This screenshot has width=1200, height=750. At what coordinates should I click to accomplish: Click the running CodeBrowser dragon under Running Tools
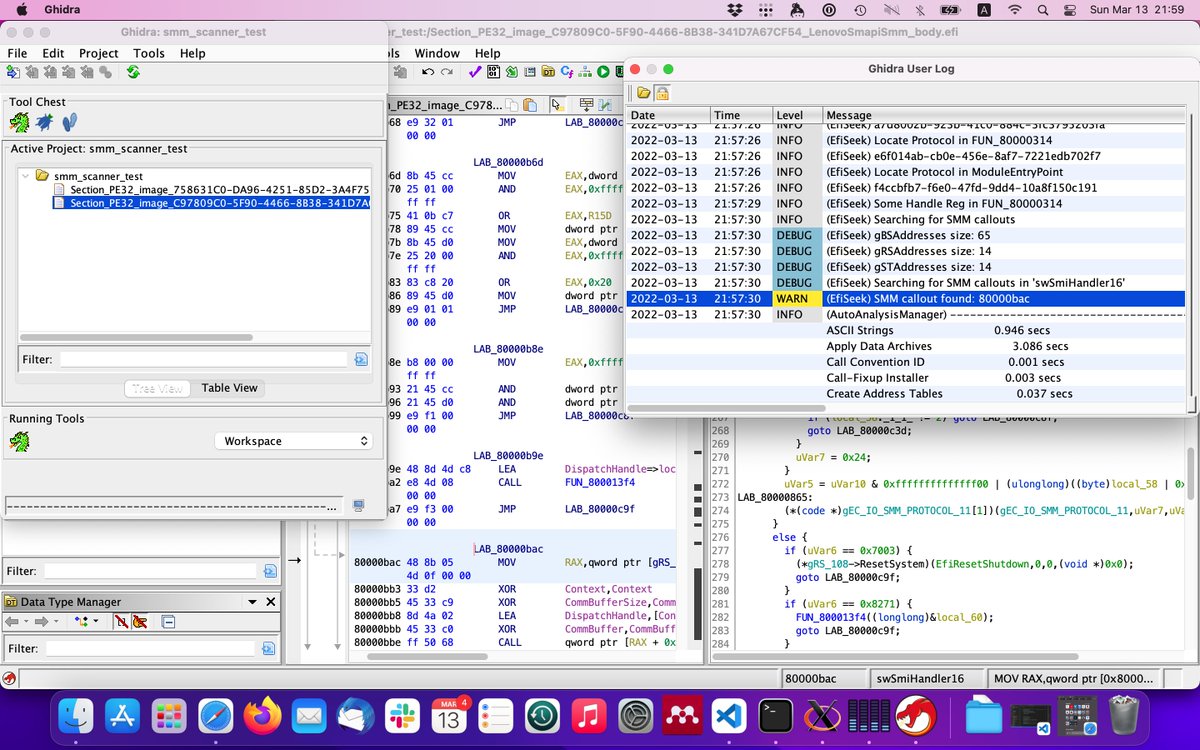(x=19, y=441)
